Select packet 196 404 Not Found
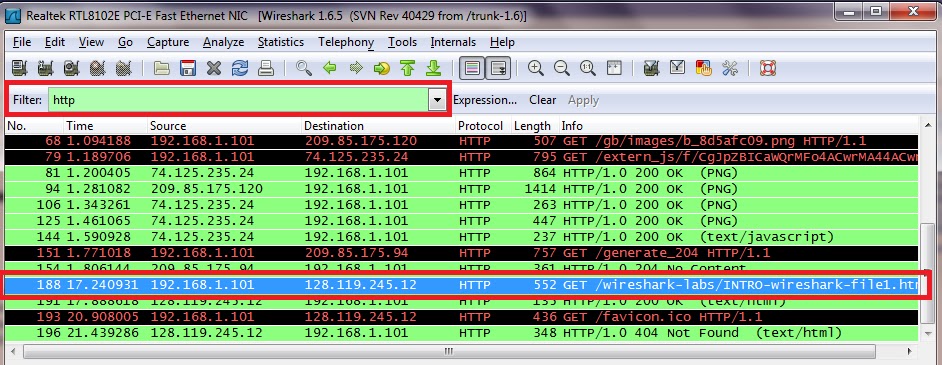This screenshot has height=365, width=942. coord(462,333)
